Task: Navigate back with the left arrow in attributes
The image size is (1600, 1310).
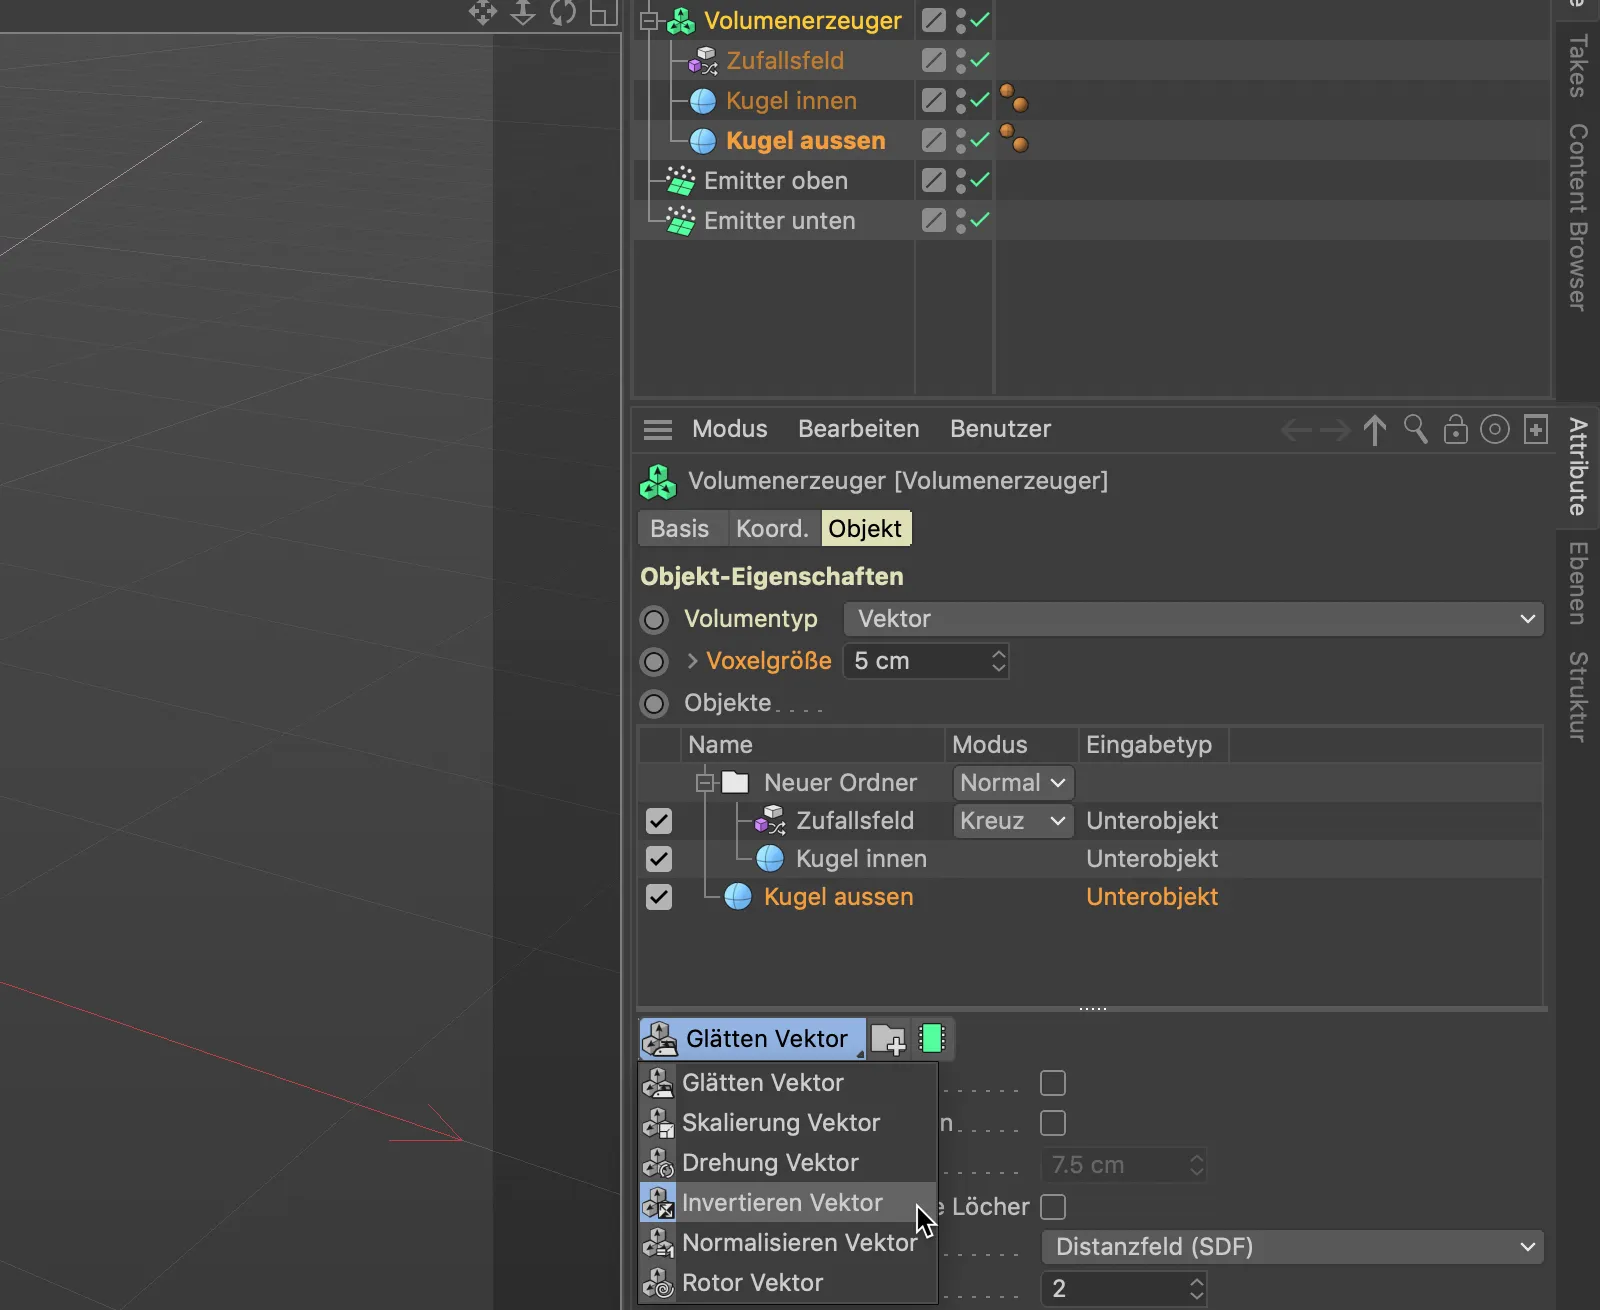Action: 1296,431
